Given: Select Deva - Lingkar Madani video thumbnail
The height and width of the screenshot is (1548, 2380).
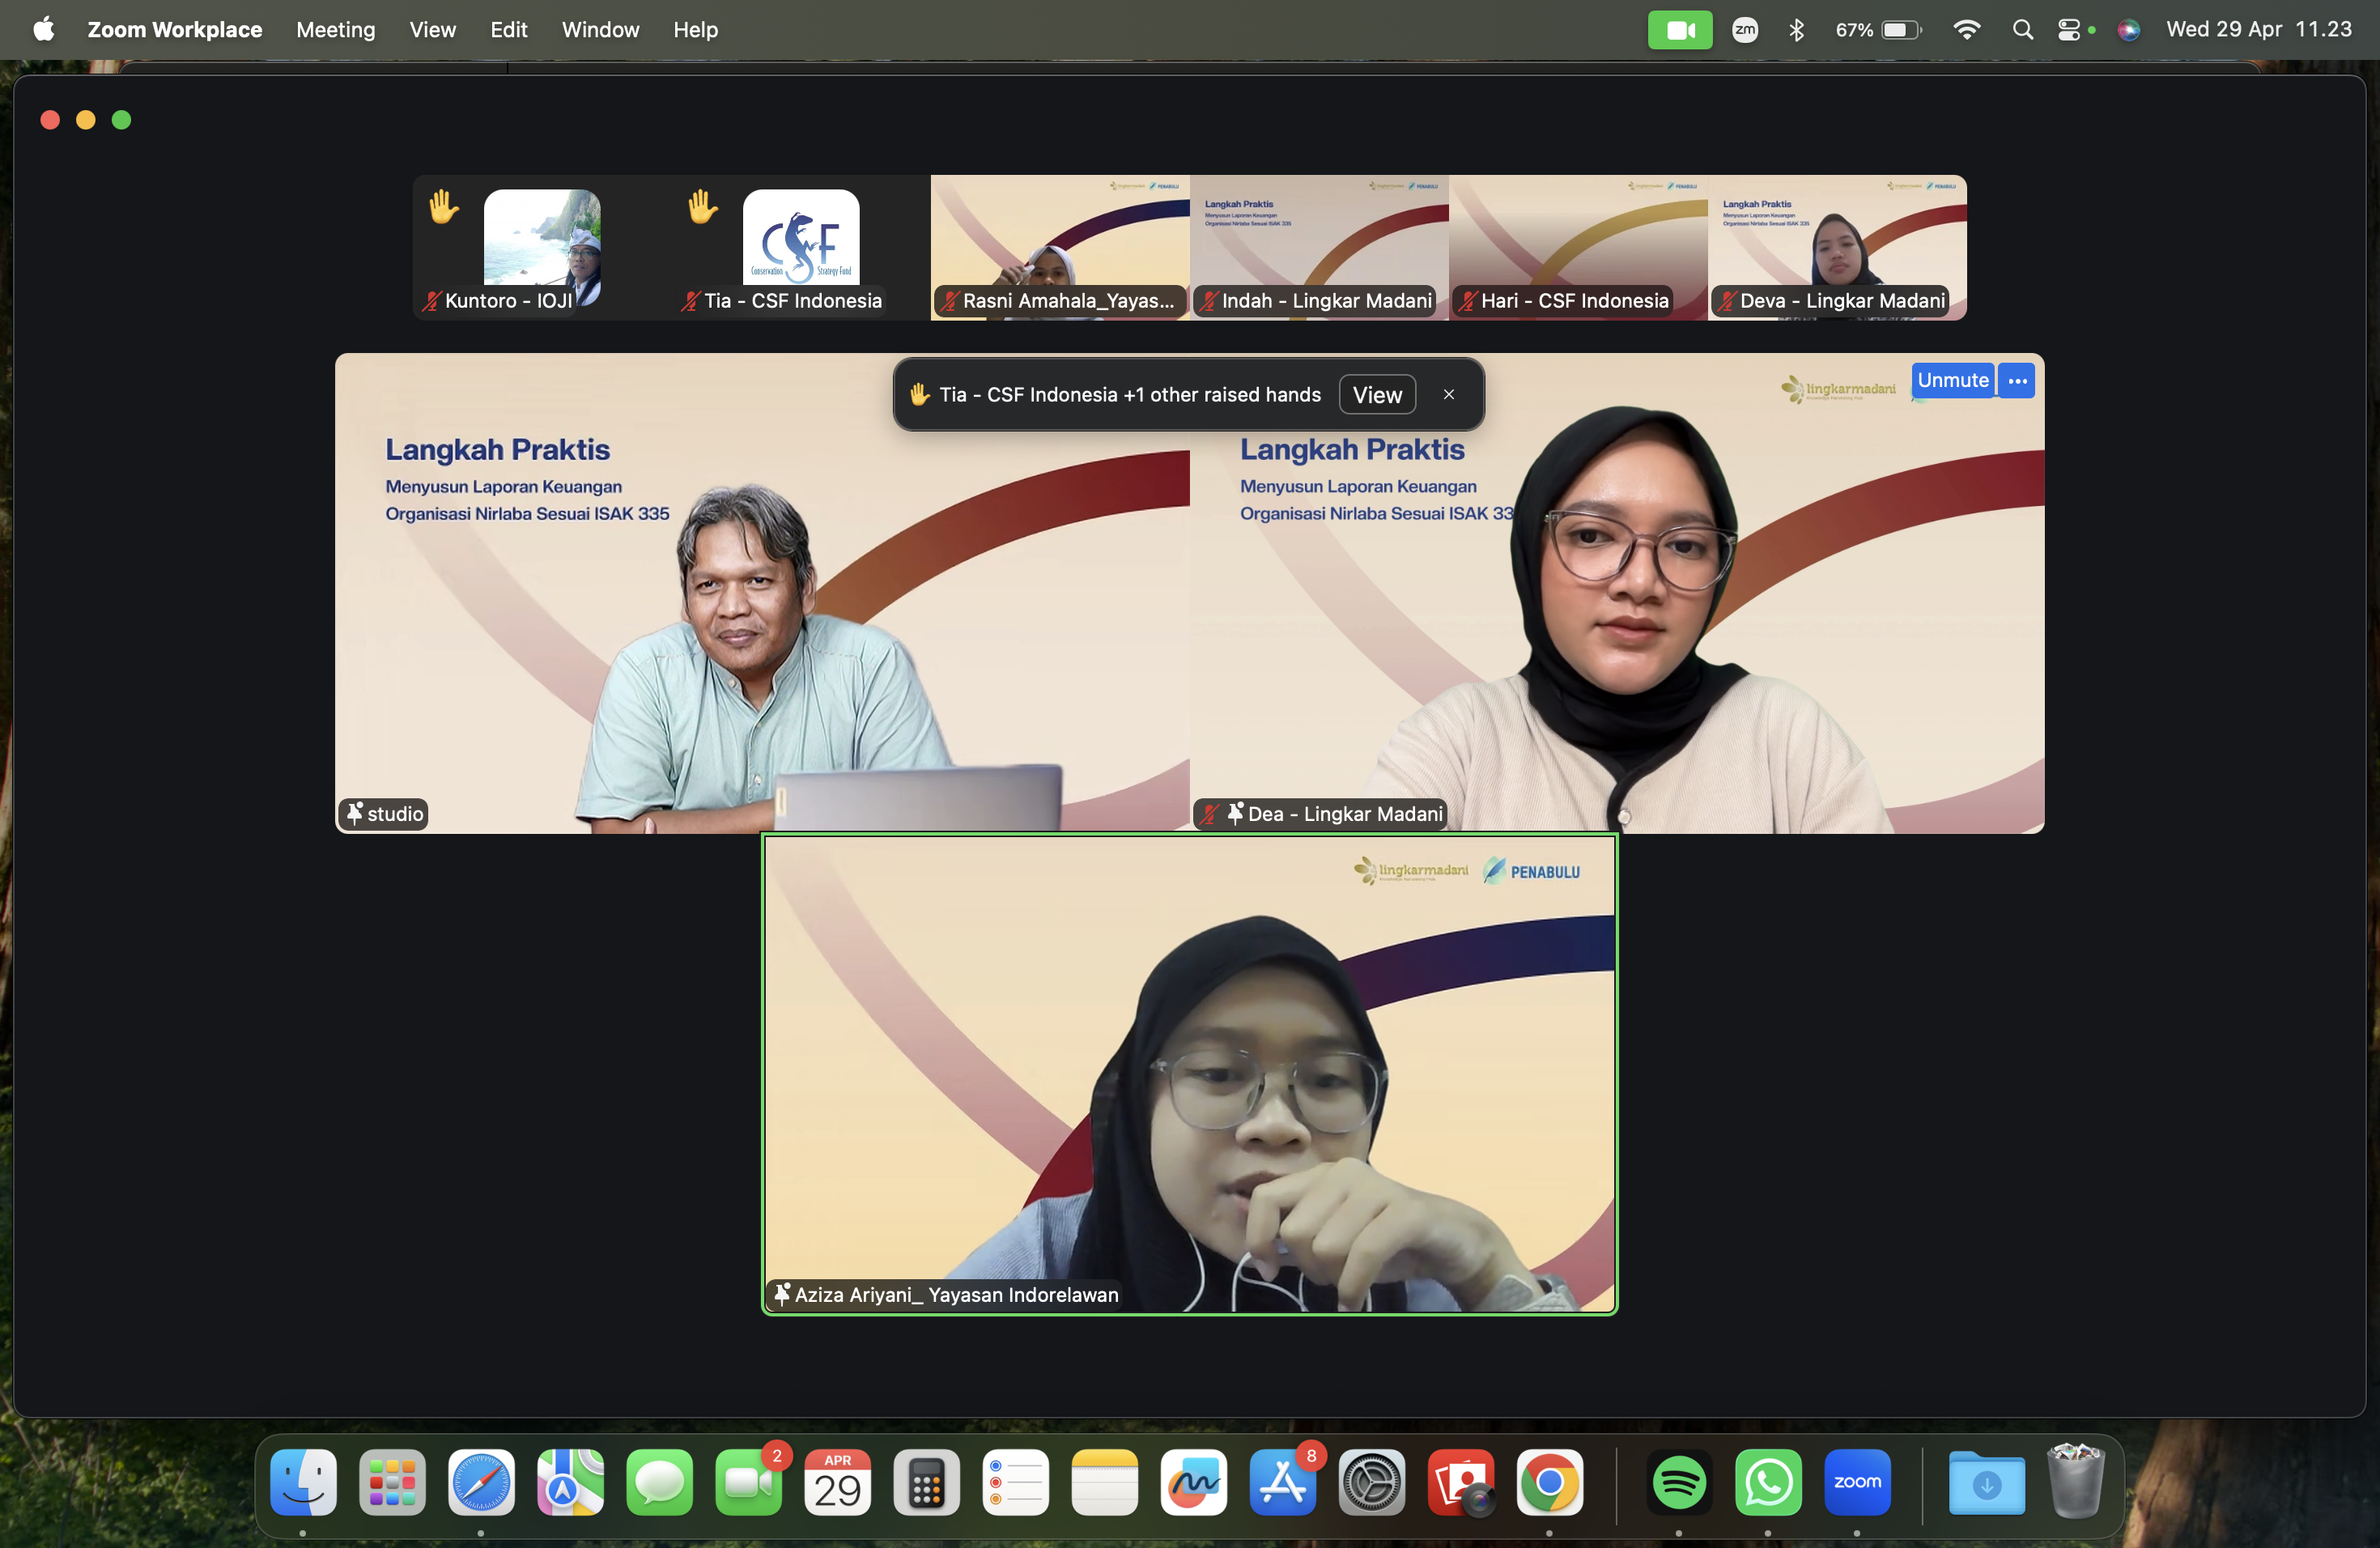Looking at the screenshot, I should click(x=1837, y=248).
